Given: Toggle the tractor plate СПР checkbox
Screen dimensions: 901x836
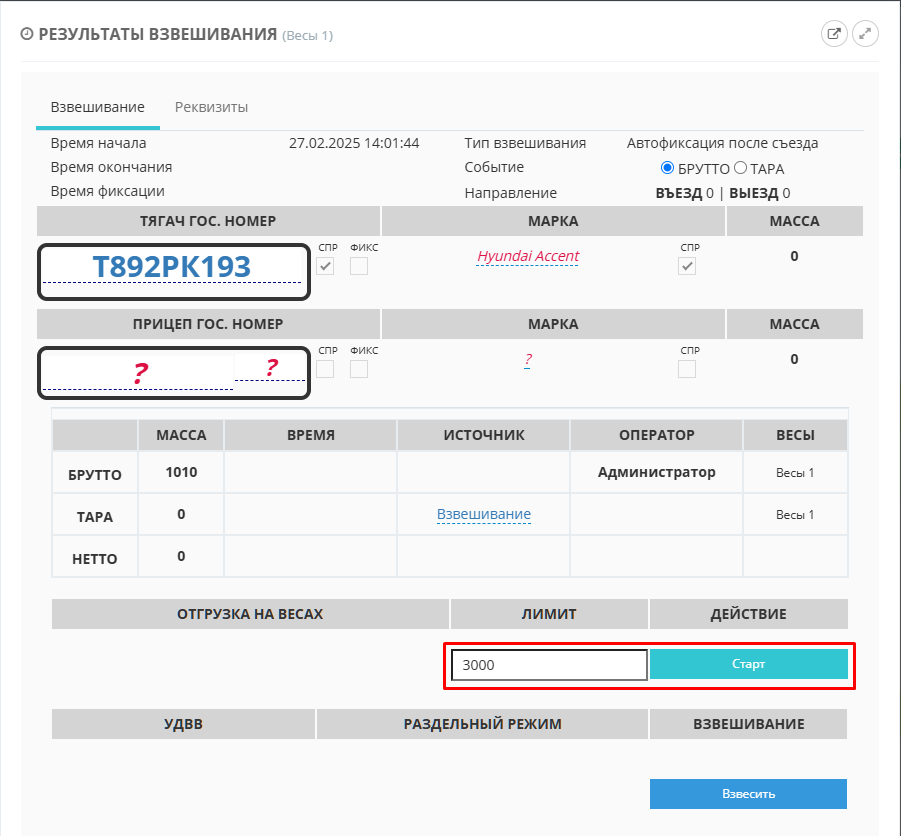Looking at the screenshot, I should [325, 266].
